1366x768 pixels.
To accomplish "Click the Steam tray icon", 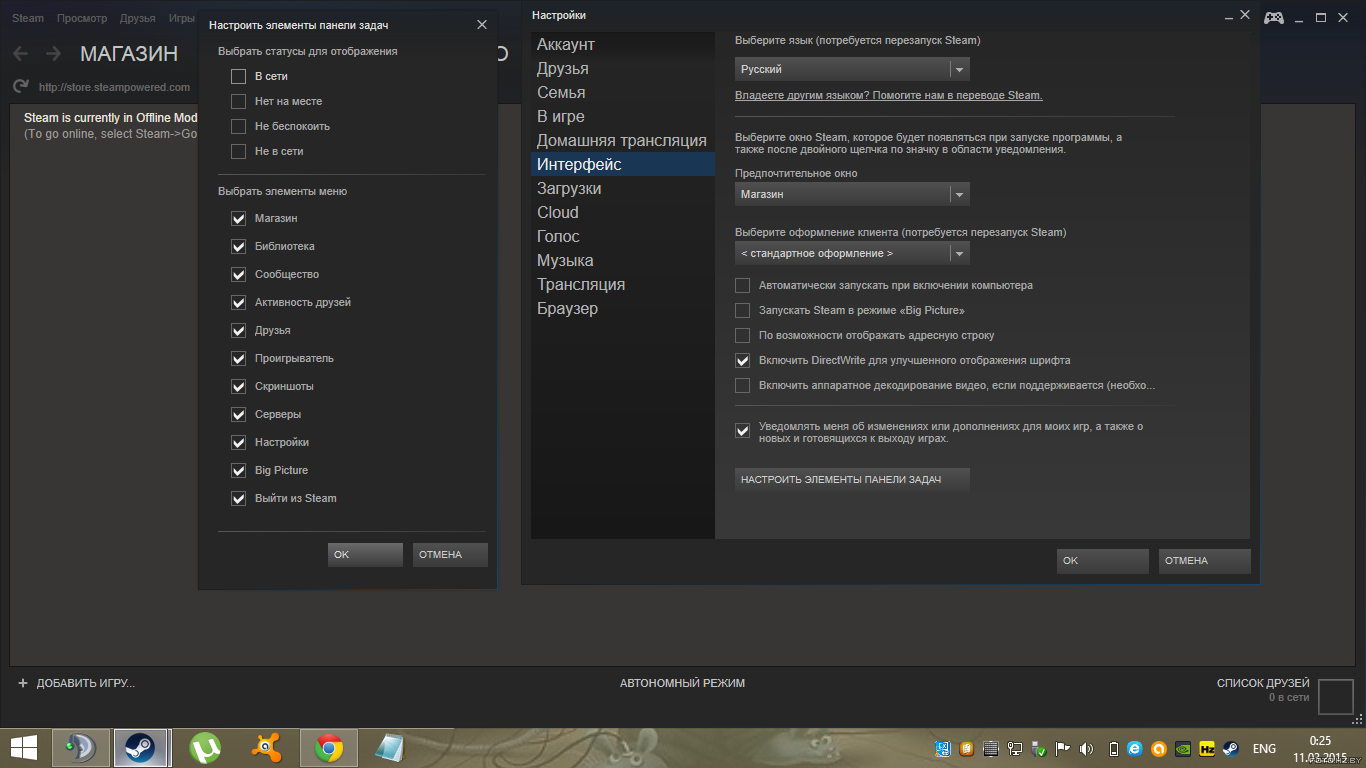I will (x=1230, y=748).
